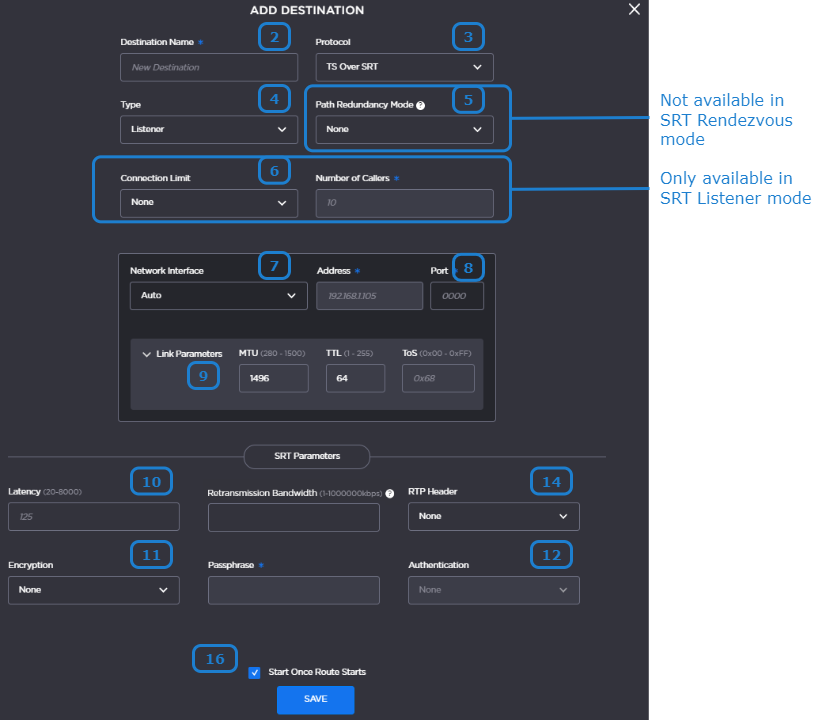Focus the Port input field
838x720 pixels.
(457, 296)
